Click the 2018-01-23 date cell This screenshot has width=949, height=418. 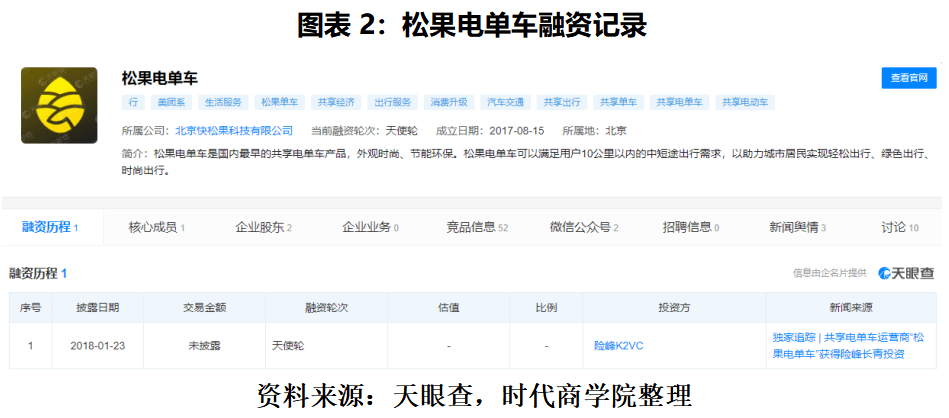[x=98, y=346]
